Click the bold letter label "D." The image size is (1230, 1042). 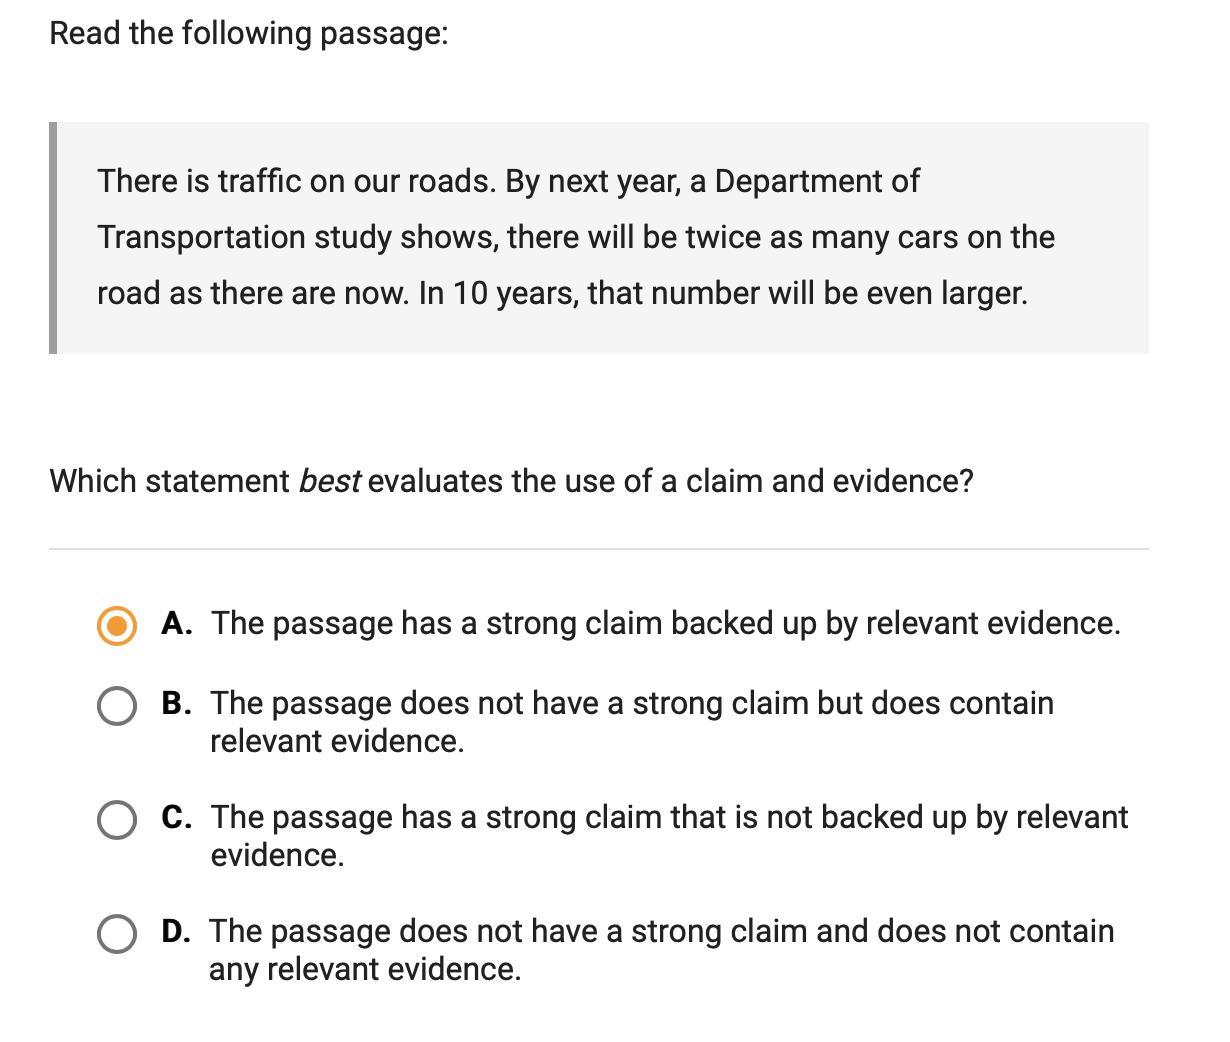(x=176, y=932)
